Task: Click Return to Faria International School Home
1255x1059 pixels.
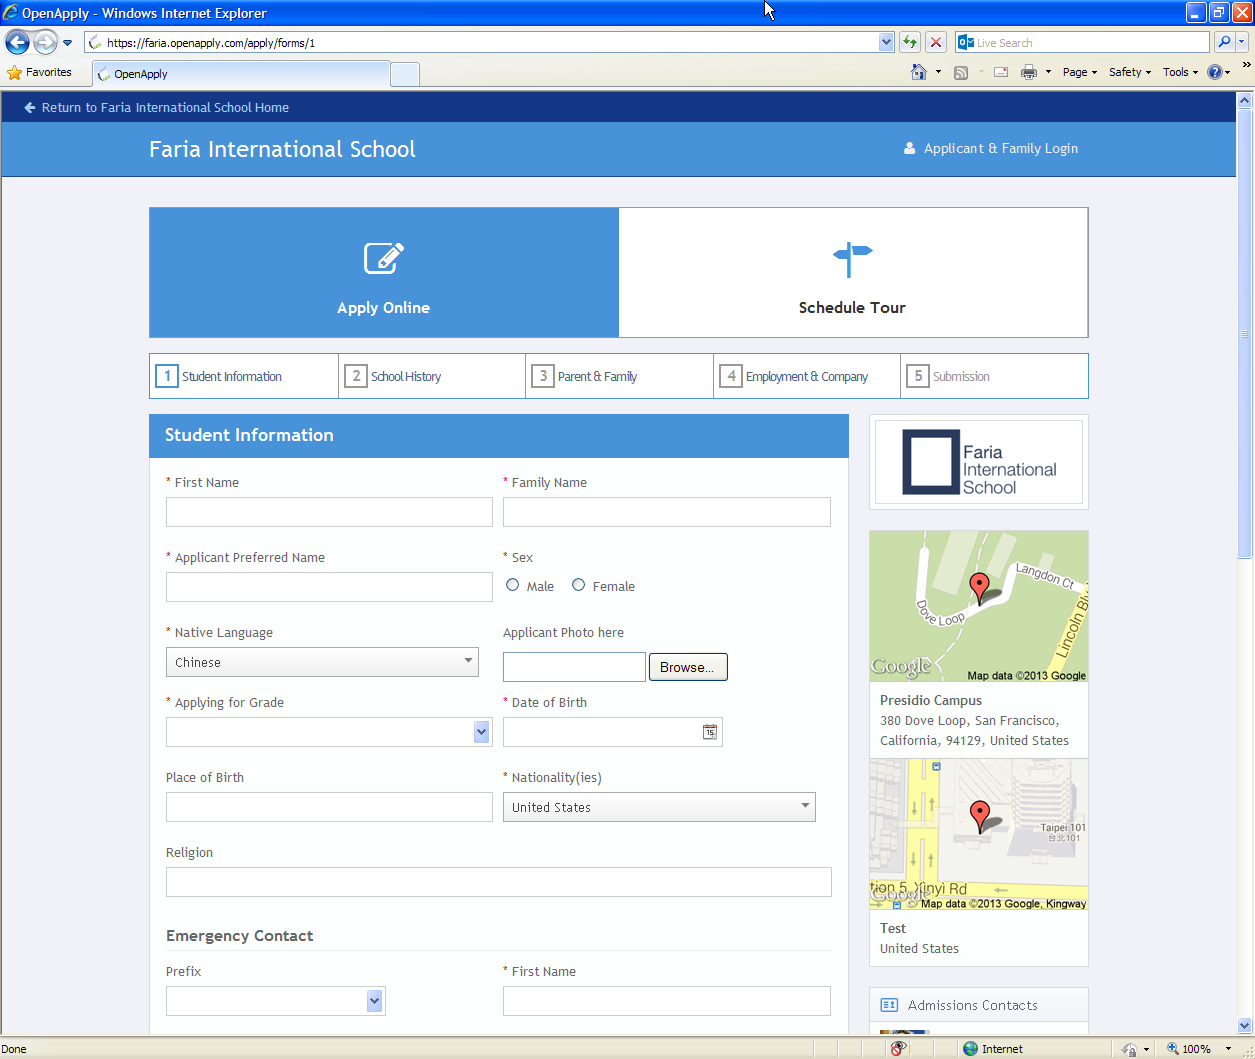Action: click(156, 107)
